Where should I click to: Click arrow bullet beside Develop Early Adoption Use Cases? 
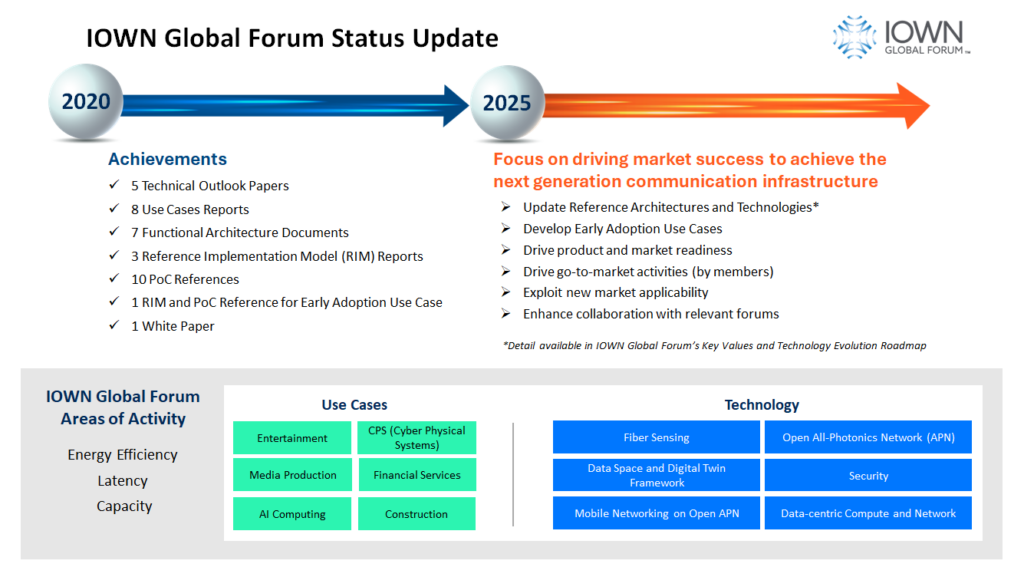(x=506, y=229)
